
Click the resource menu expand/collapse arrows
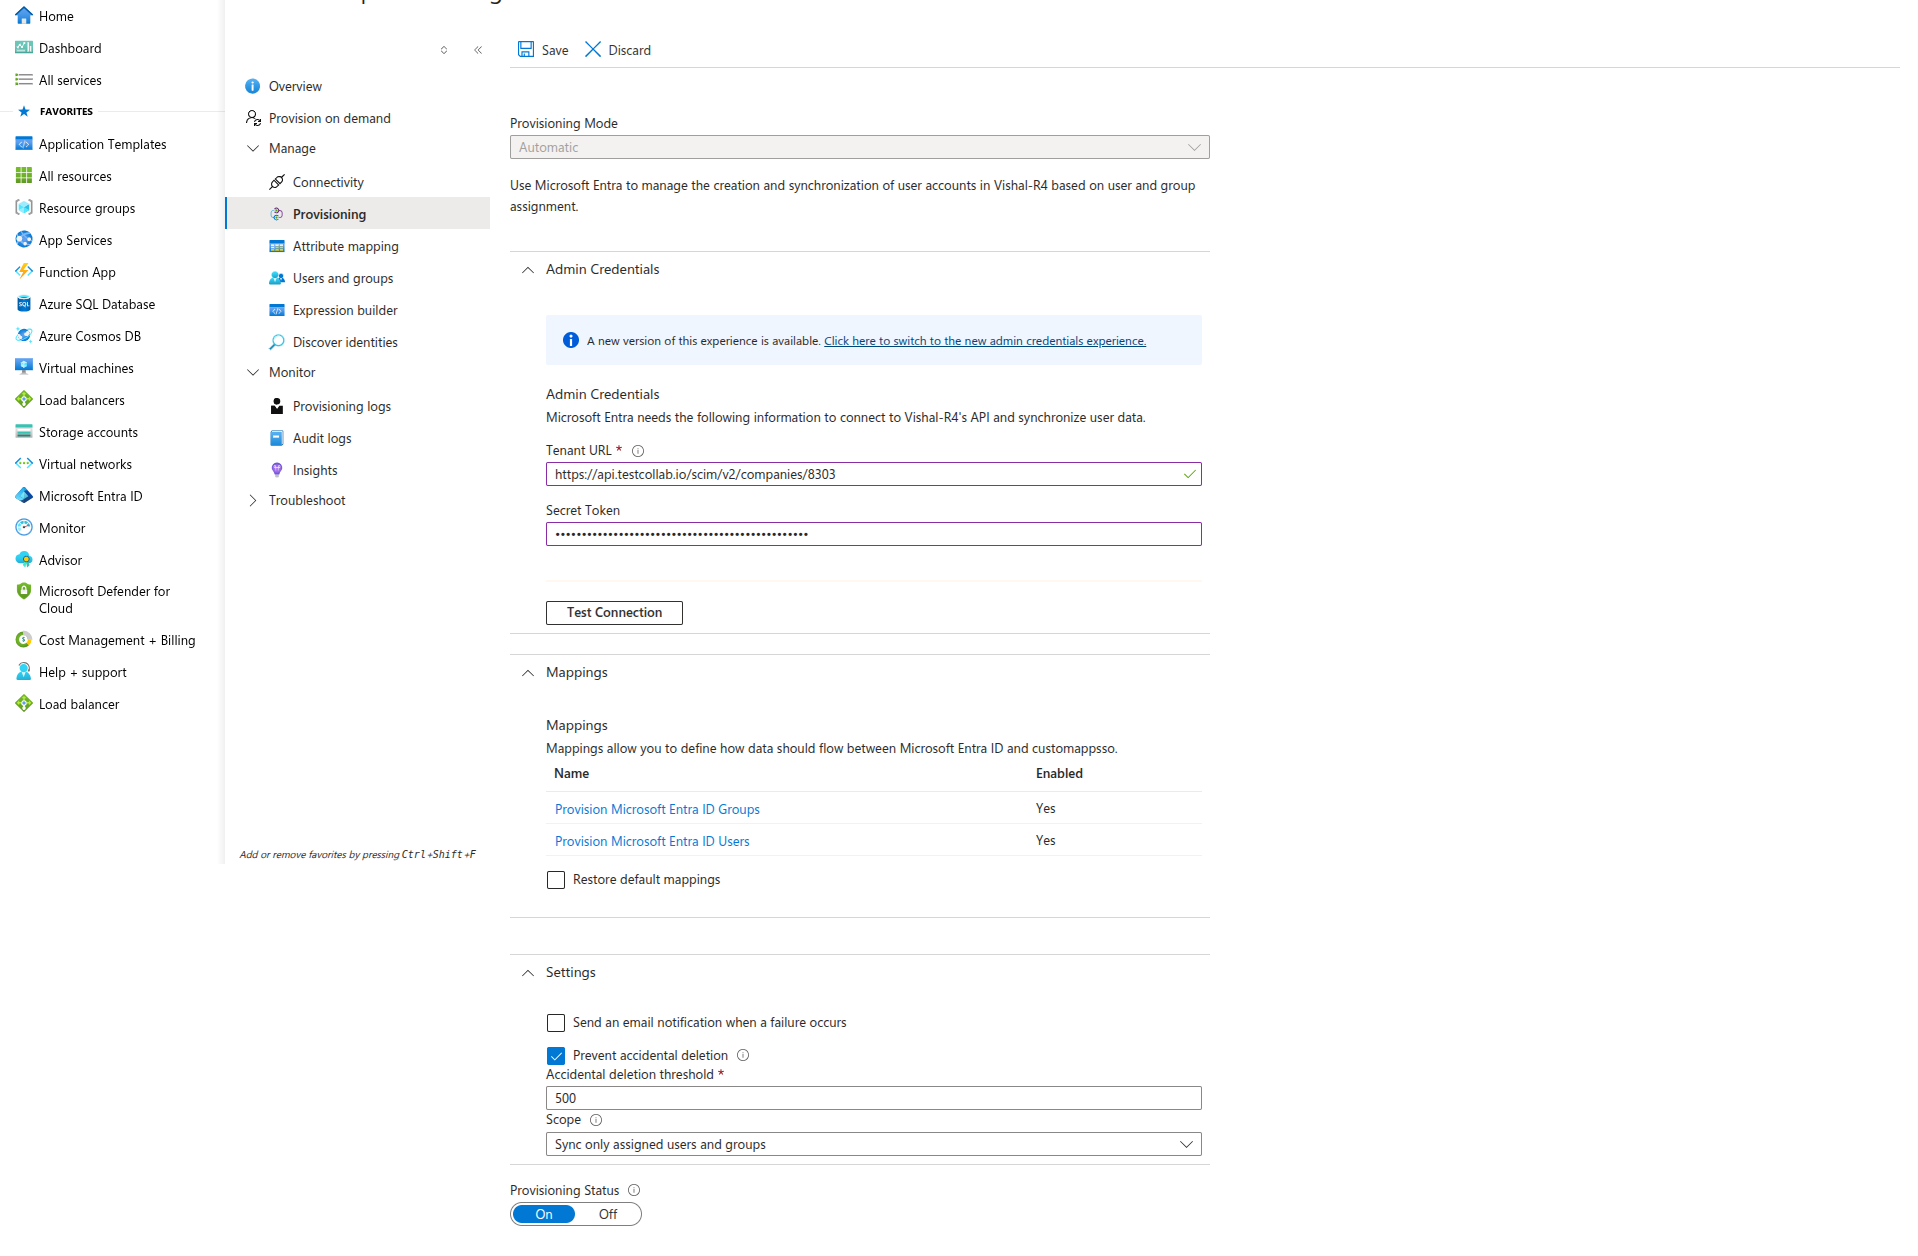coord(444,50)
